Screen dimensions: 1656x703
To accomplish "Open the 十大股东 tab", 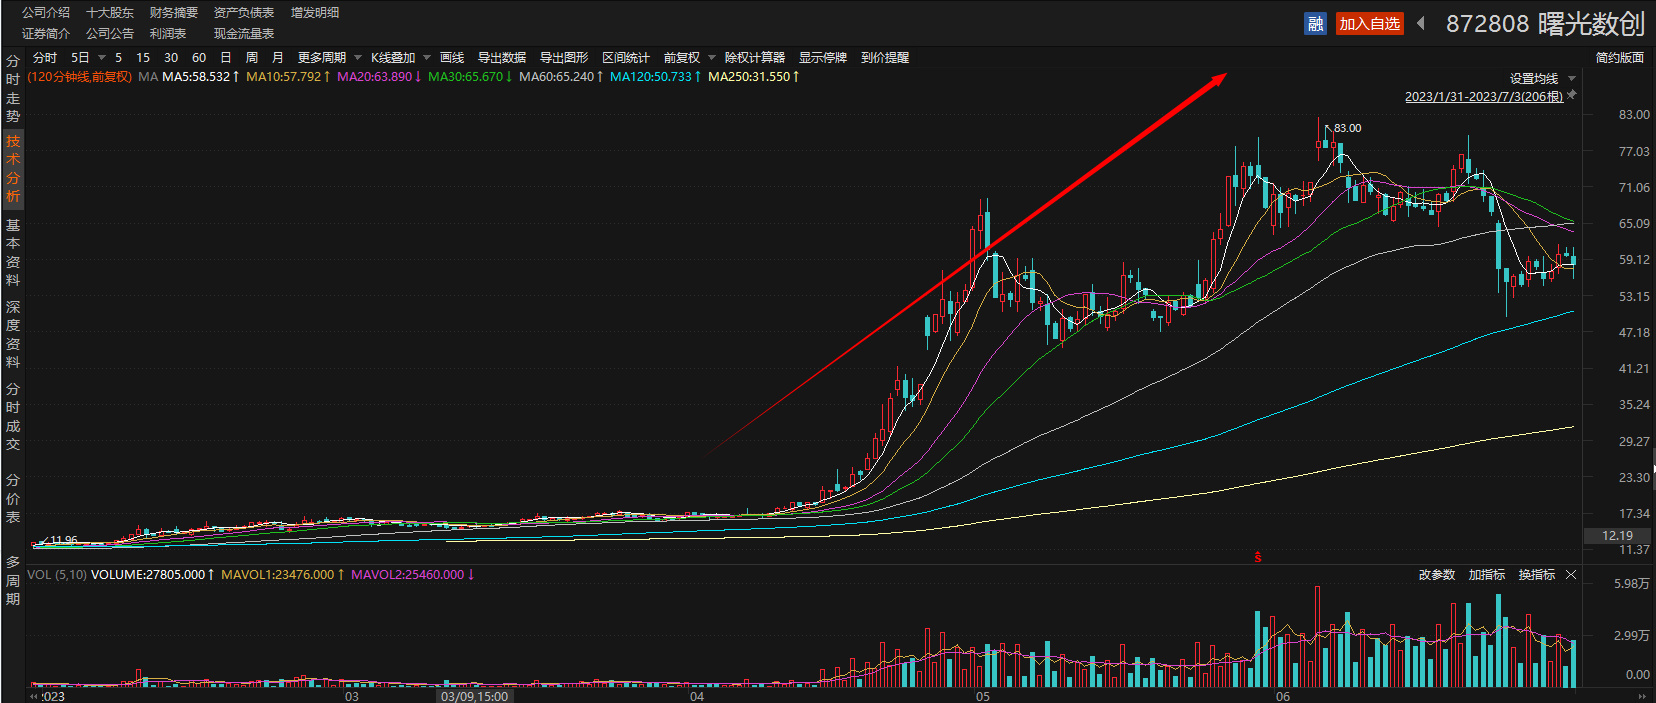I will (x=110, y=13).
